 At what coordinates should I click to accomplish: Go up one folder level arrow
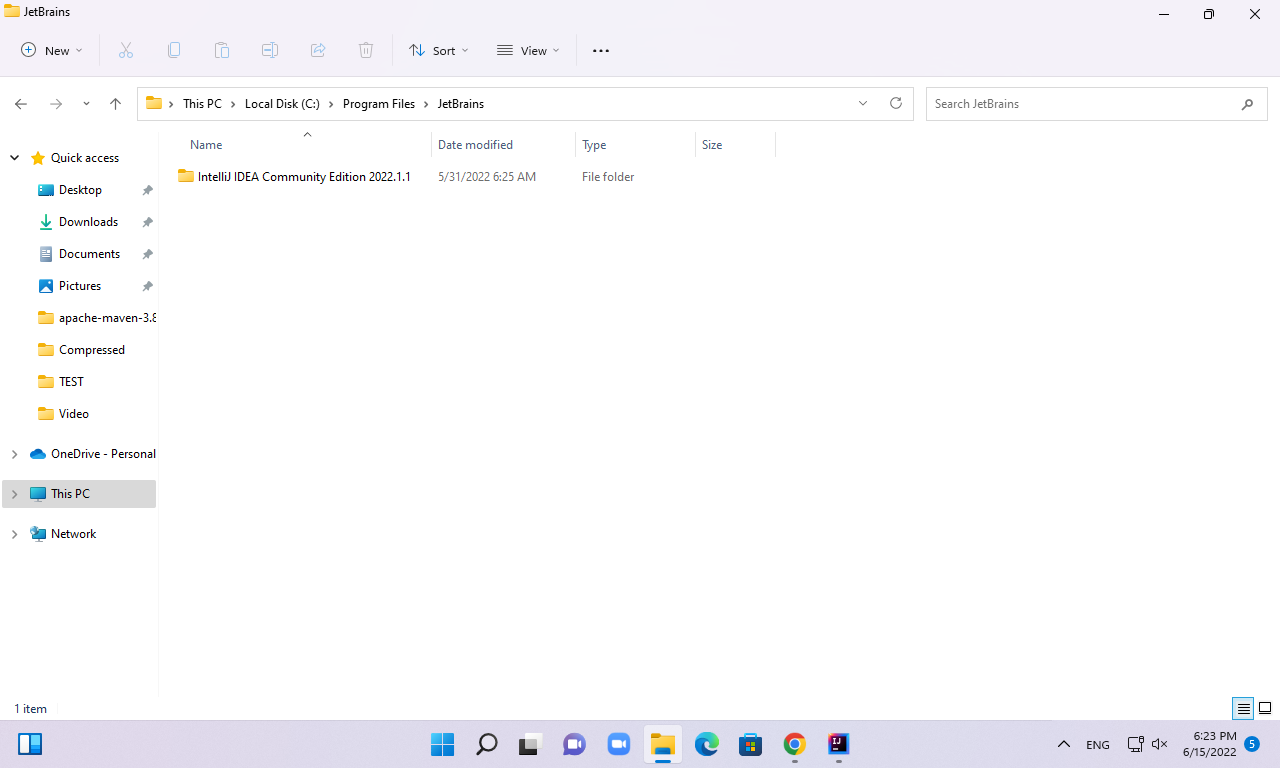pos(115,104)
